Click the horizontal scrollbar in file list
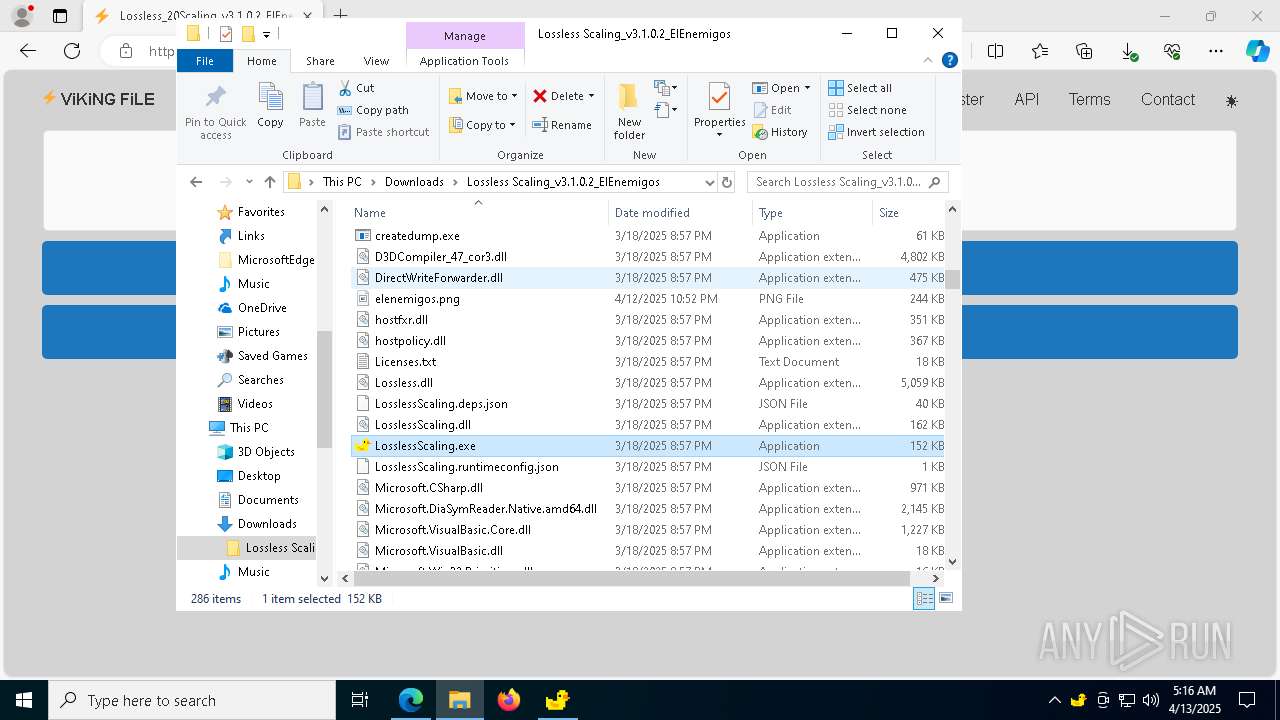This screenshot has width=1280, height=720. 632,578
